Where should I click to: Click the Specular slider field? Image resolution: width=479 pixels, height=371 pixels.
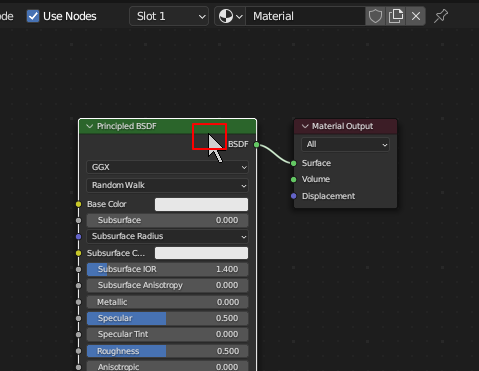167,318
